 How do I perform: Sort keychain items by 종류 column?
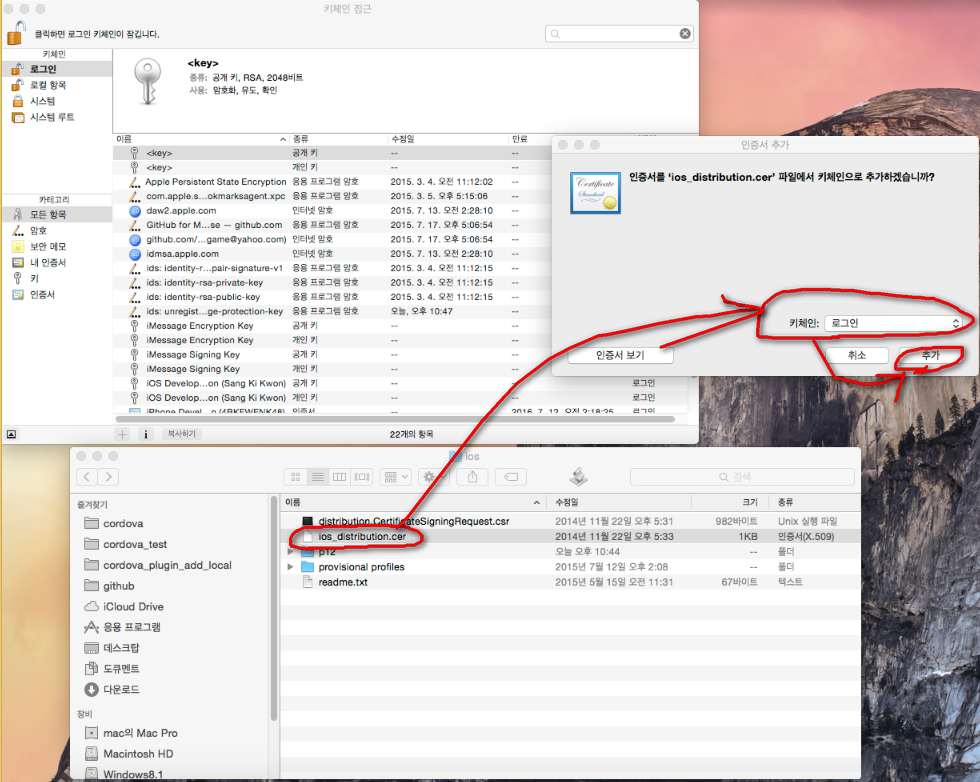(x=338, y=139)
